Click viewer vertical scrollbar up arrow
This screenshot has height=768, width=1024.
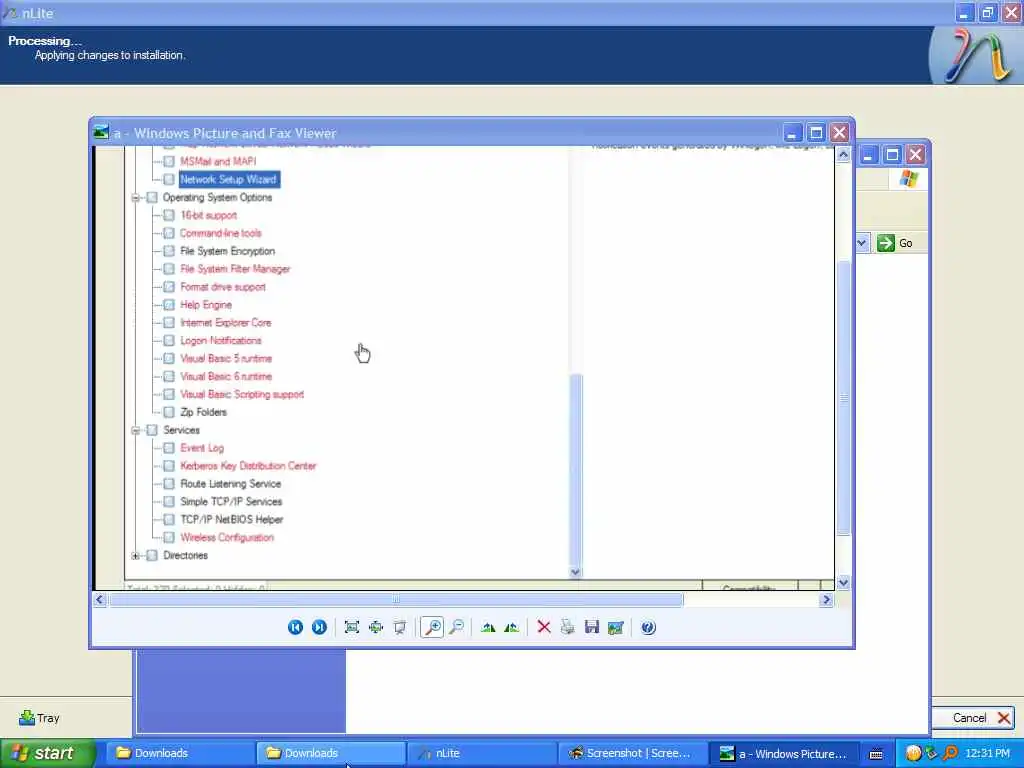pyautogui.click(x=843, y=155)
